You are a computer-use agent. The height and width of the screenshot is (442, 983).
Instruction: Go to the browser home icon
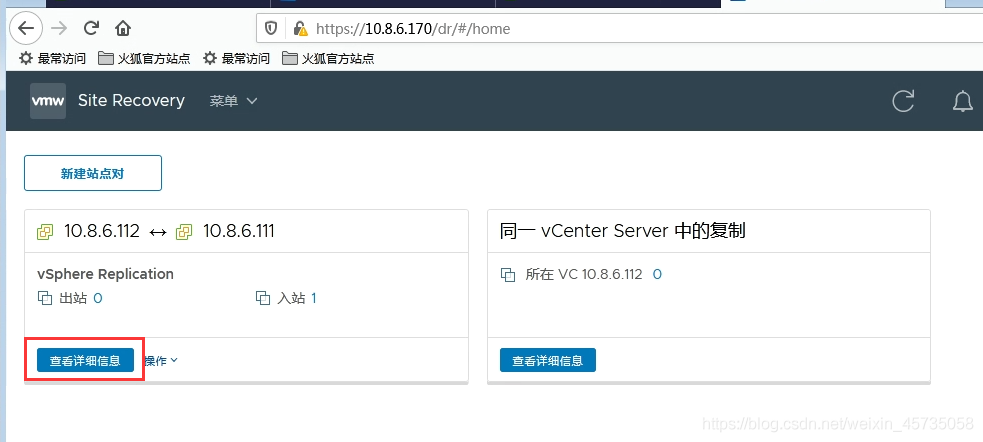[x=123, y=28]
